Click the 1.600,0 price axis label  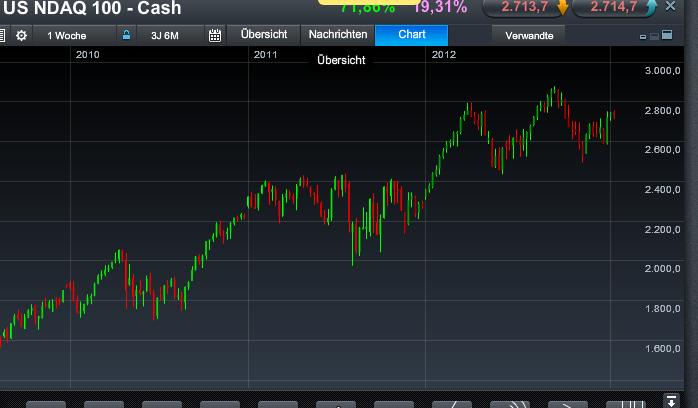pyautogui.click(x=662, y=348)
